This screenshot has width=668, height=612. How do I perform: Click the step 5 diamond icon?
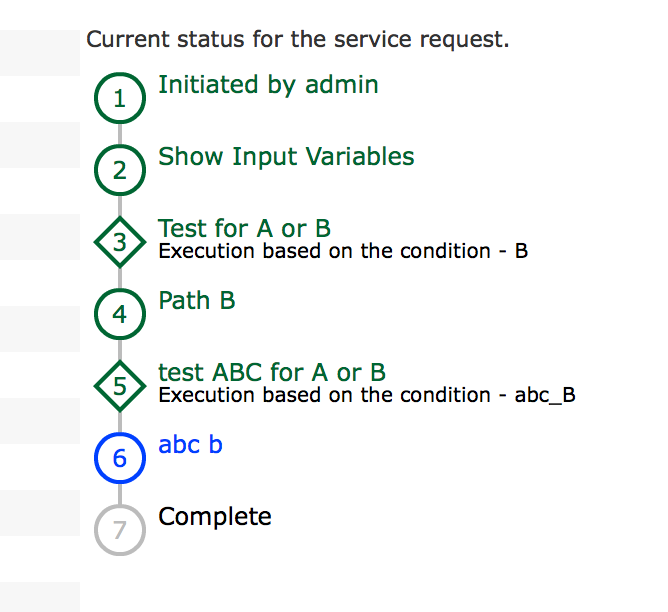(x=120, y=386)
